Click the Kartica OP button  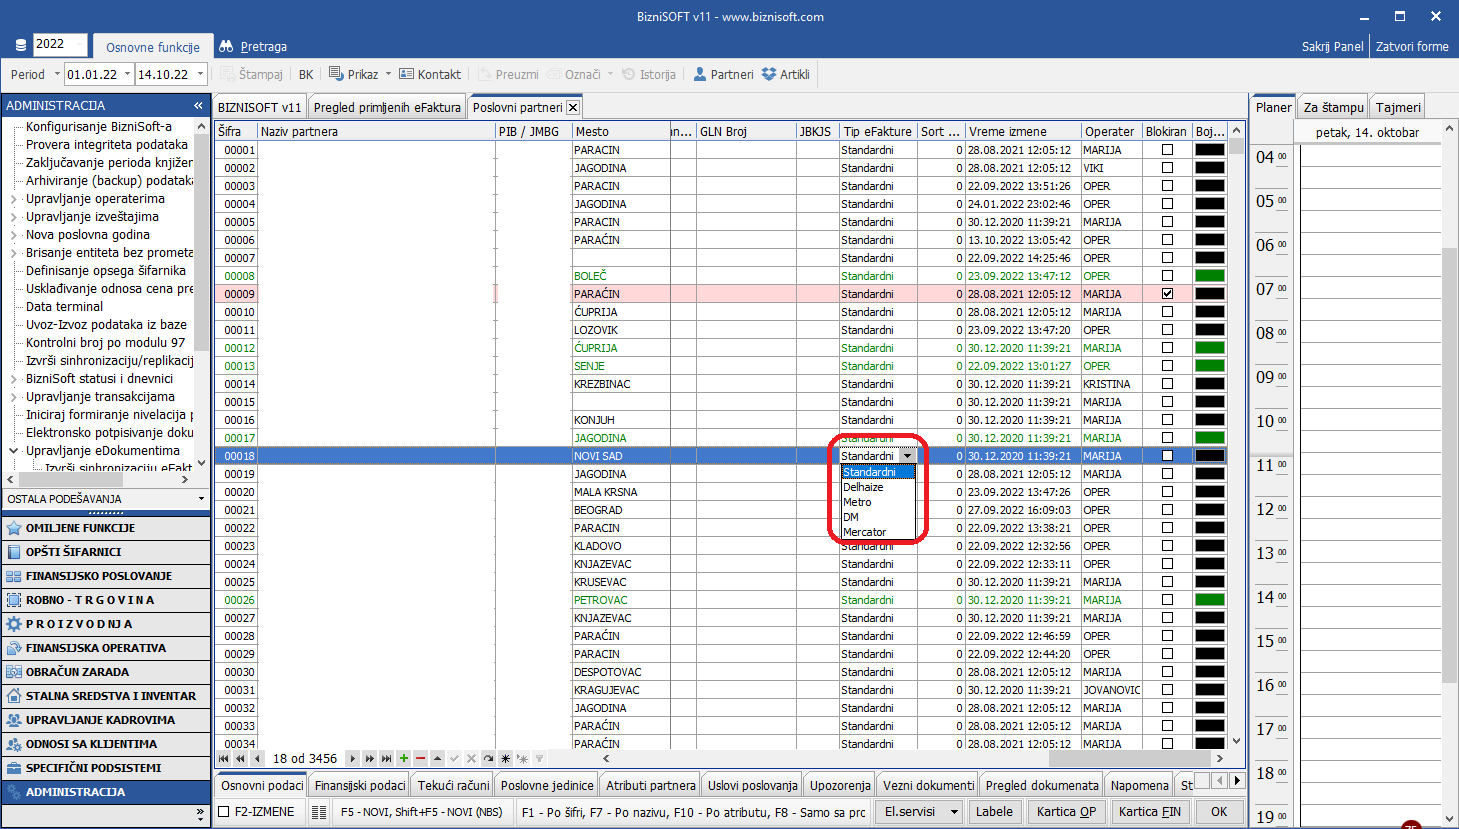pos(1066,812)
